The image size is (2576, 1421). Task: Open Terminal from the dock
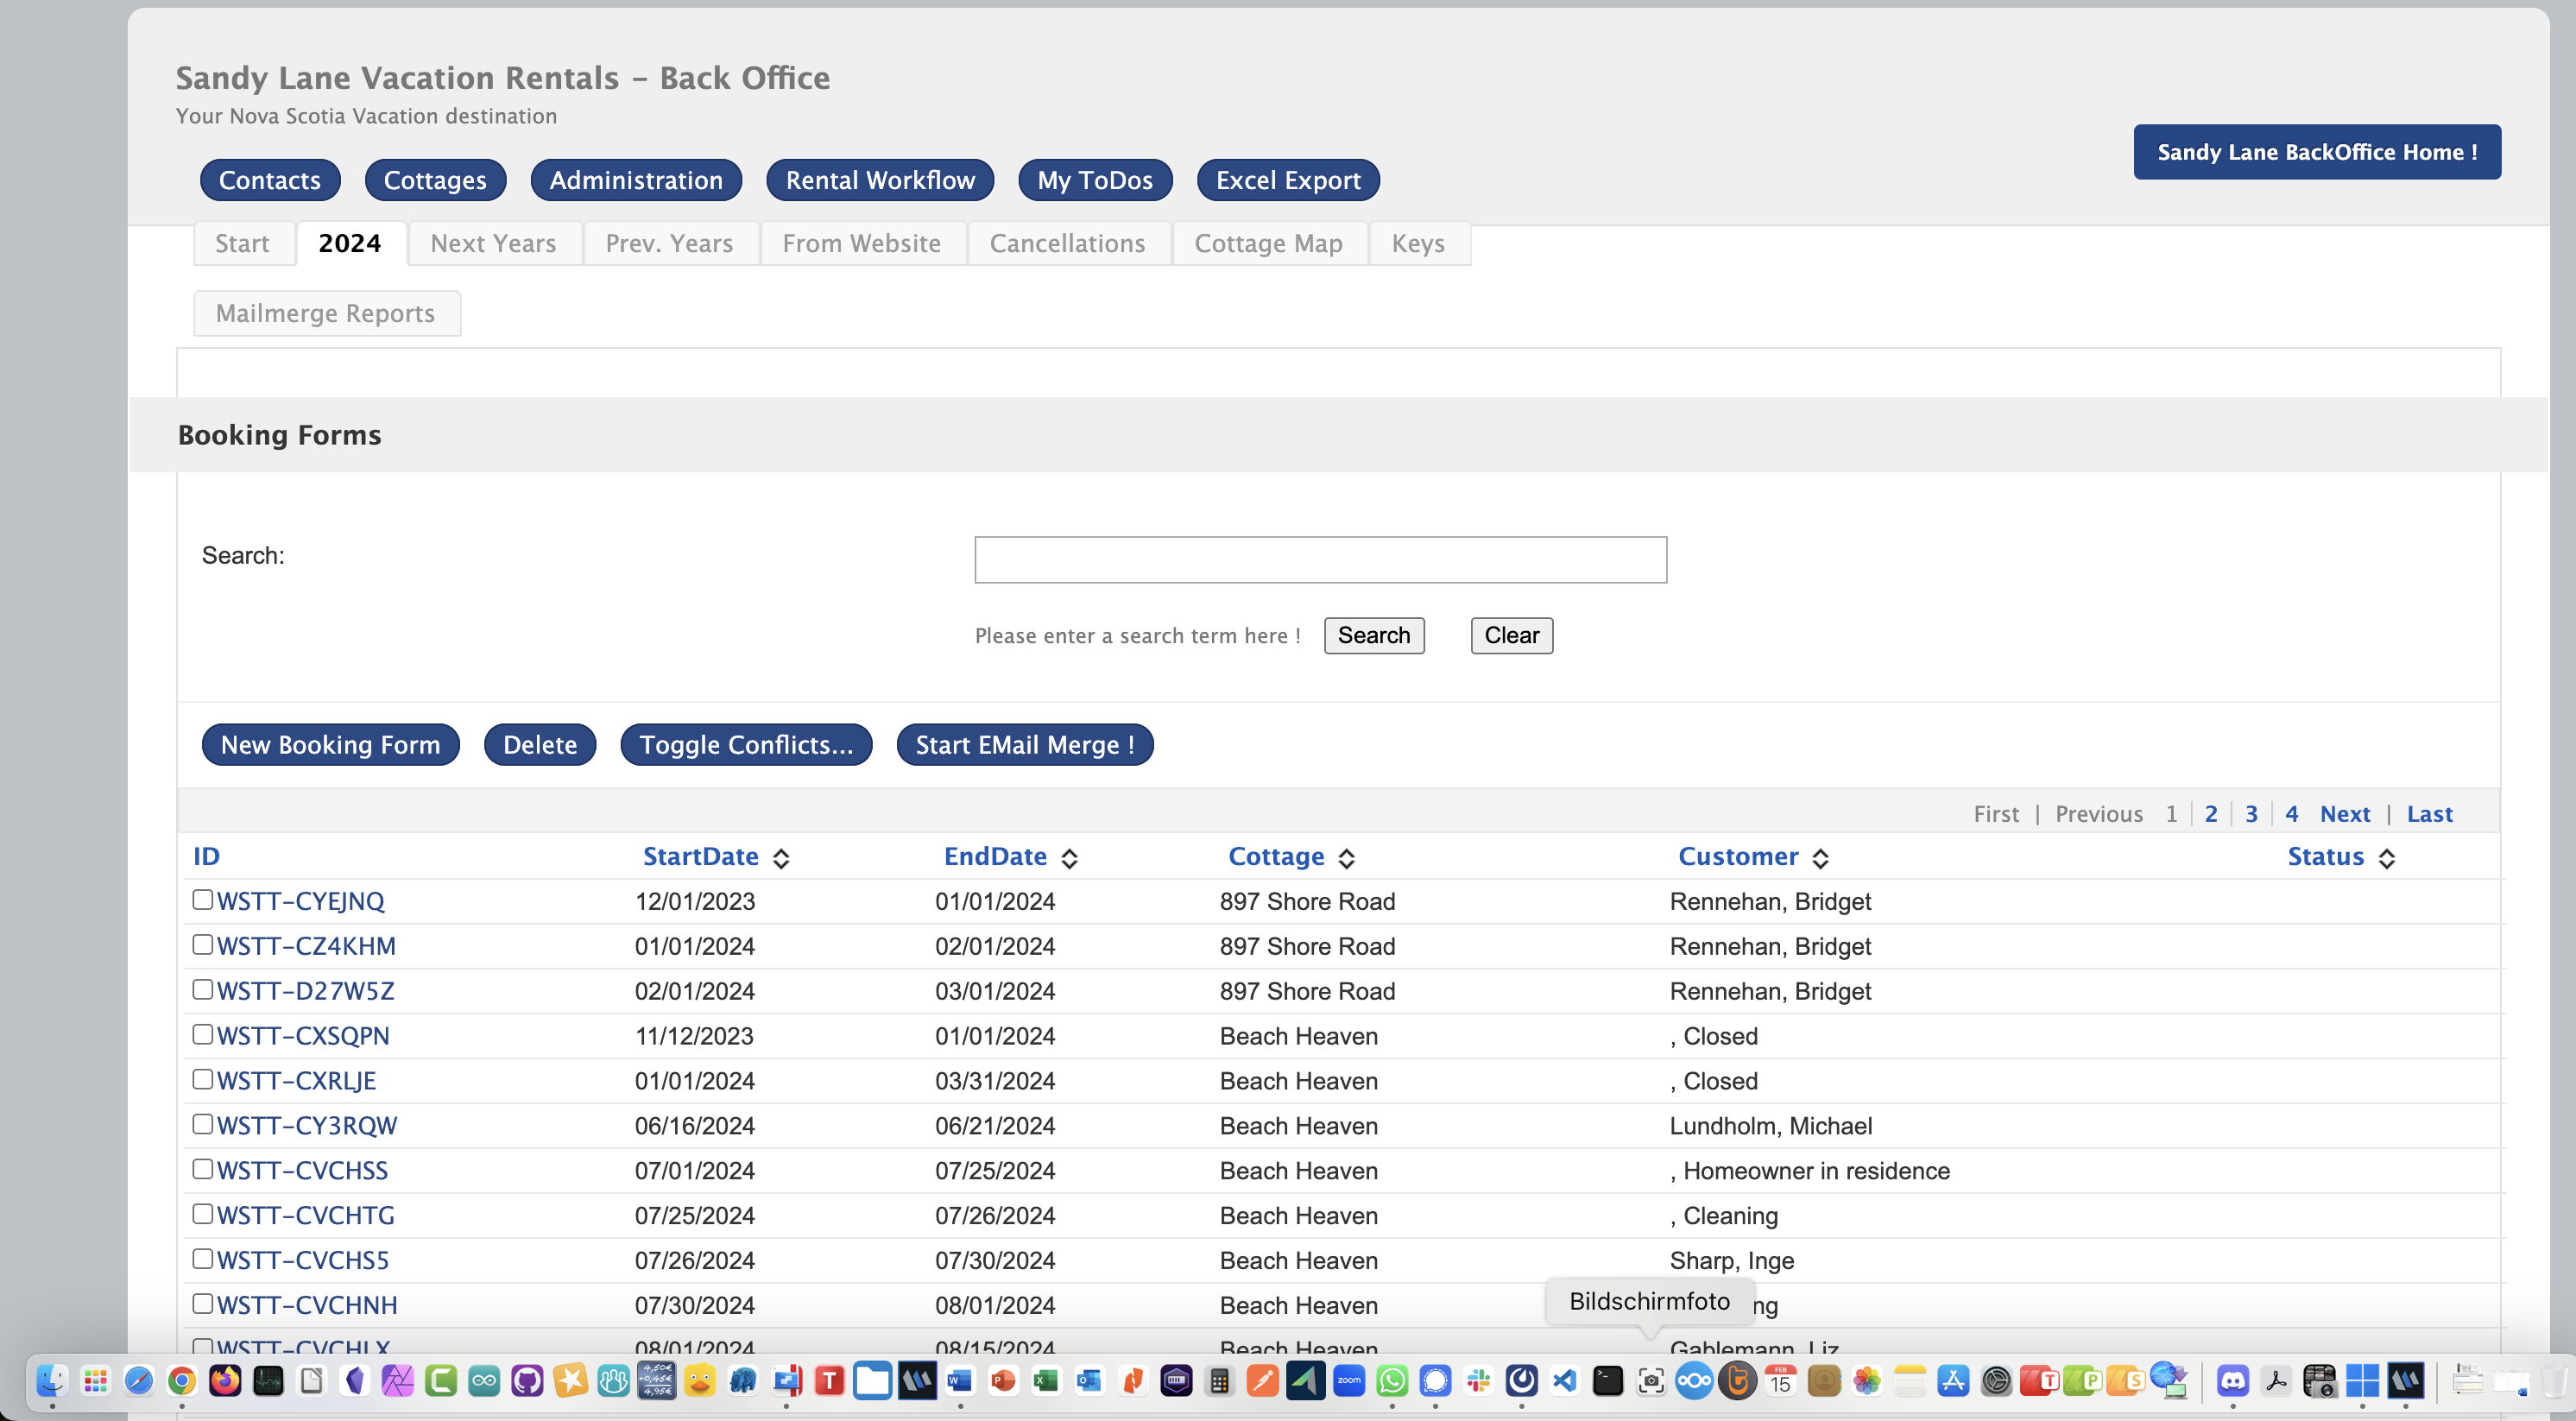[1608, 1381]
